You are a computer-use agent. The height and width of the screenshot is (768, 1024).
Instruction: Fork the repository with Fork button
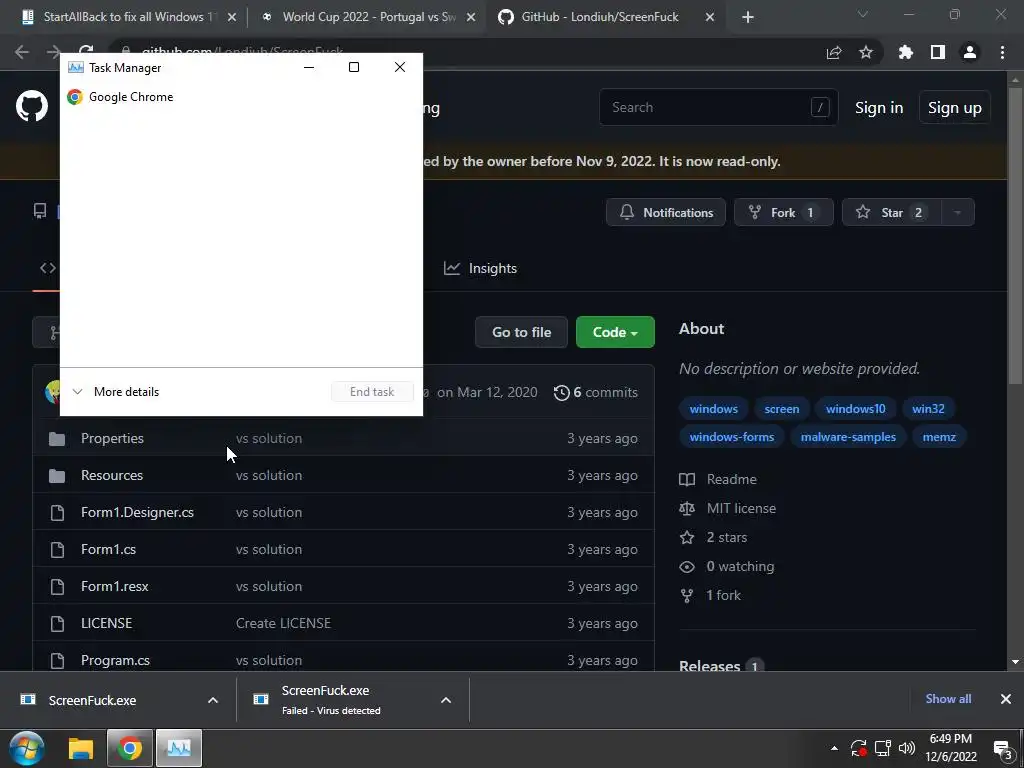click(784, 212)
